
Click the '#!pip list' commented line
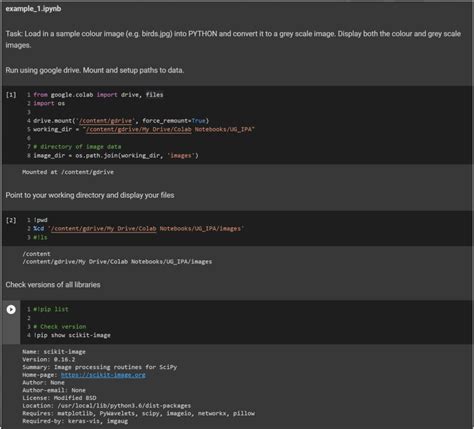[51, 310]
